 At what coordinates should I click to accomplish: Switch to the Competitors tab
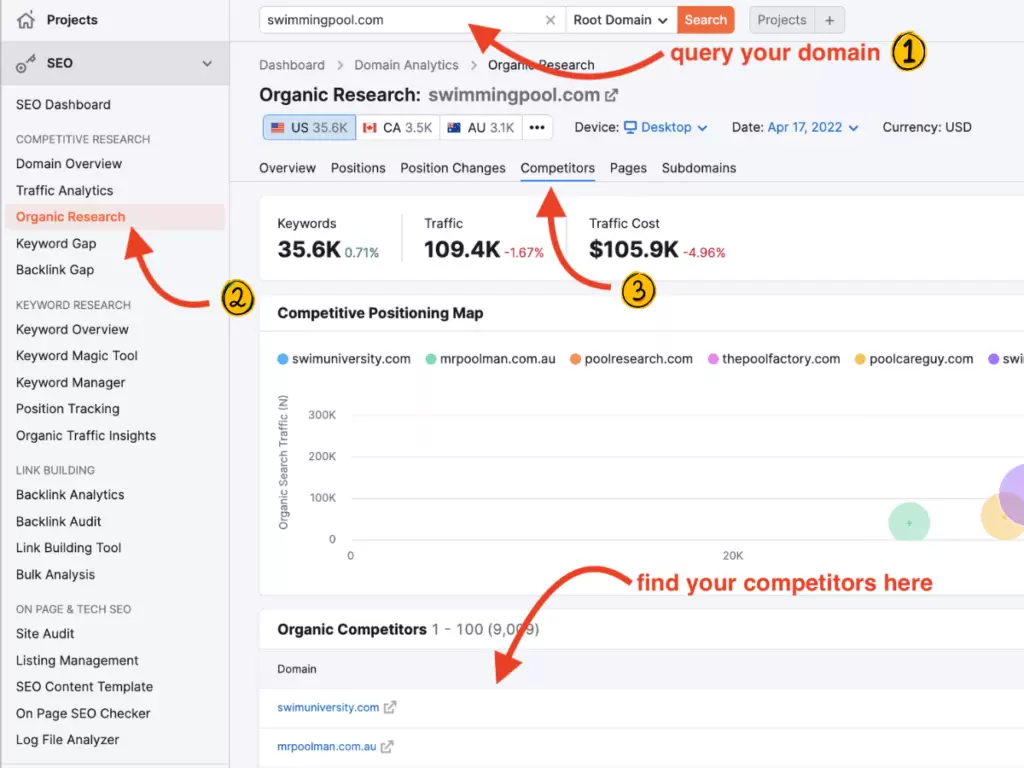pyautogui.click(x=557, y=168)
